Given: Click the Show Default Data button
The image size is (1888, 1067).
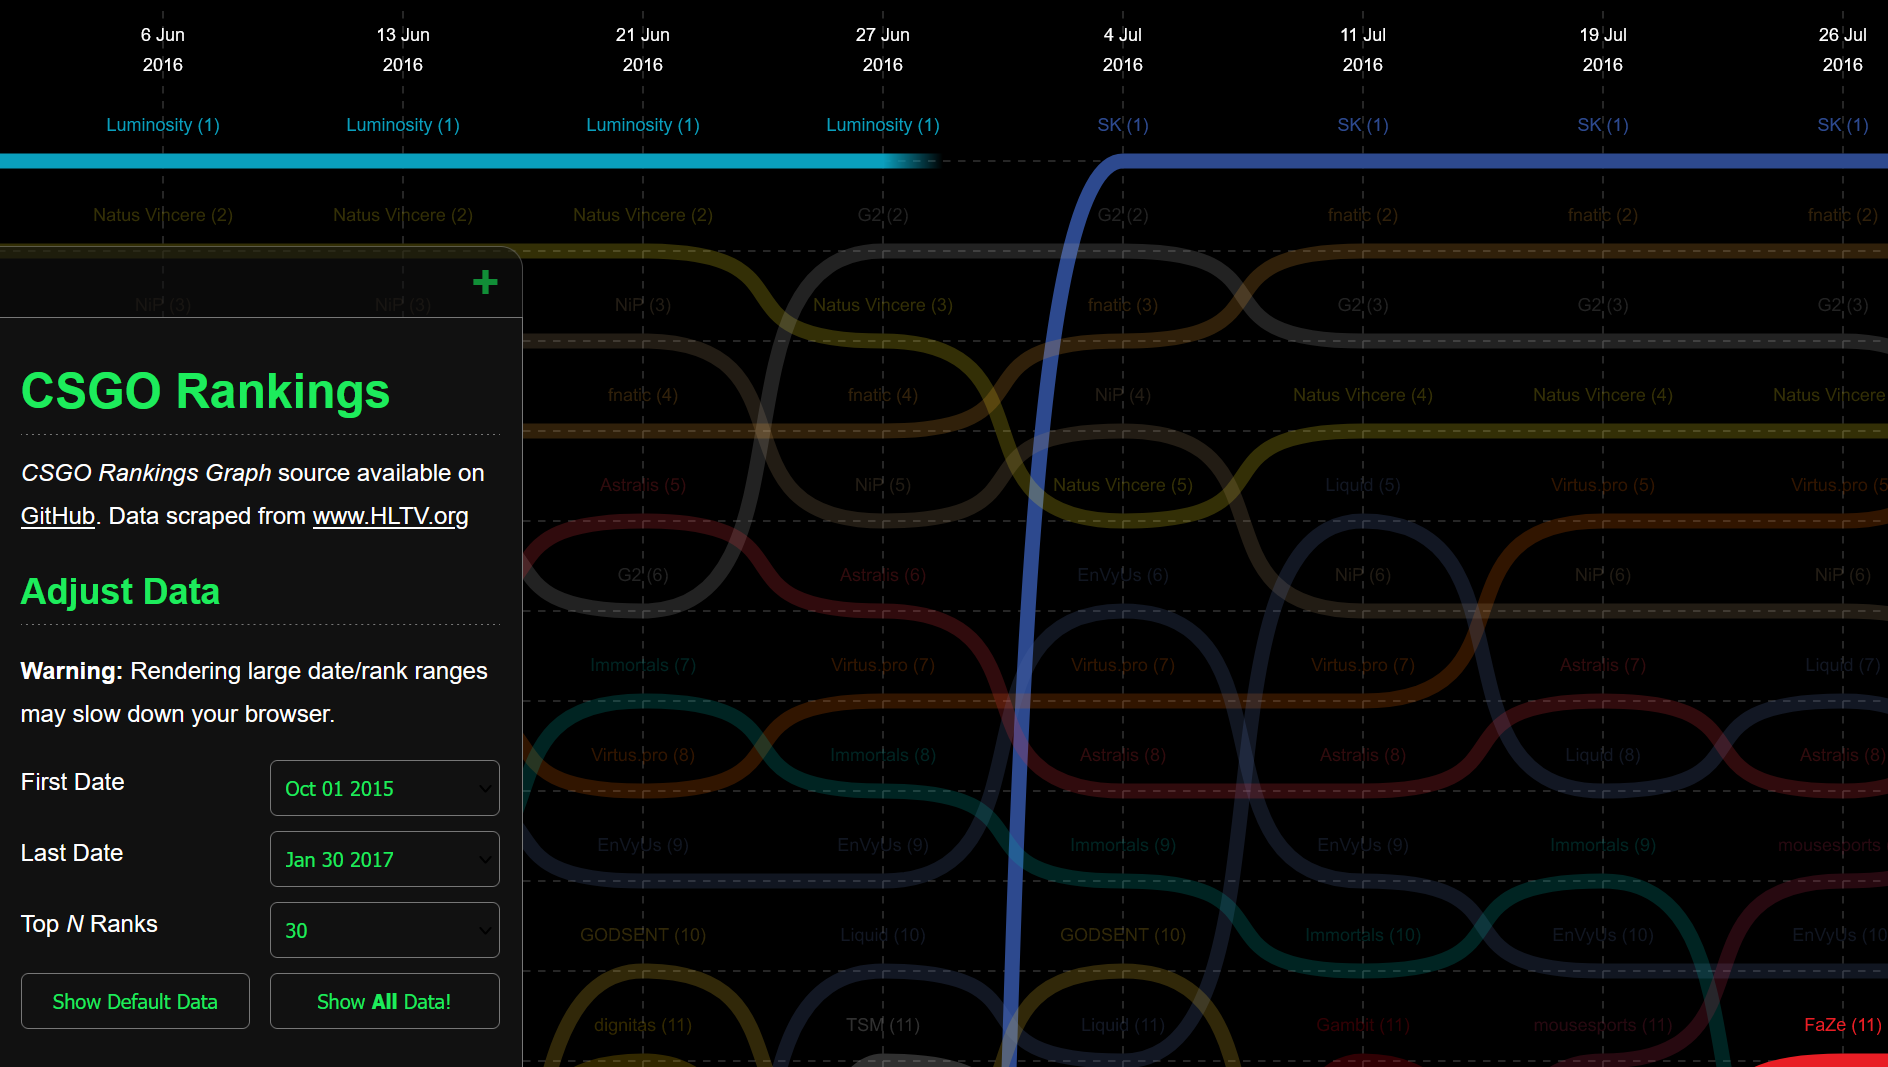Looking at the screenshot, I should 135,1001.
